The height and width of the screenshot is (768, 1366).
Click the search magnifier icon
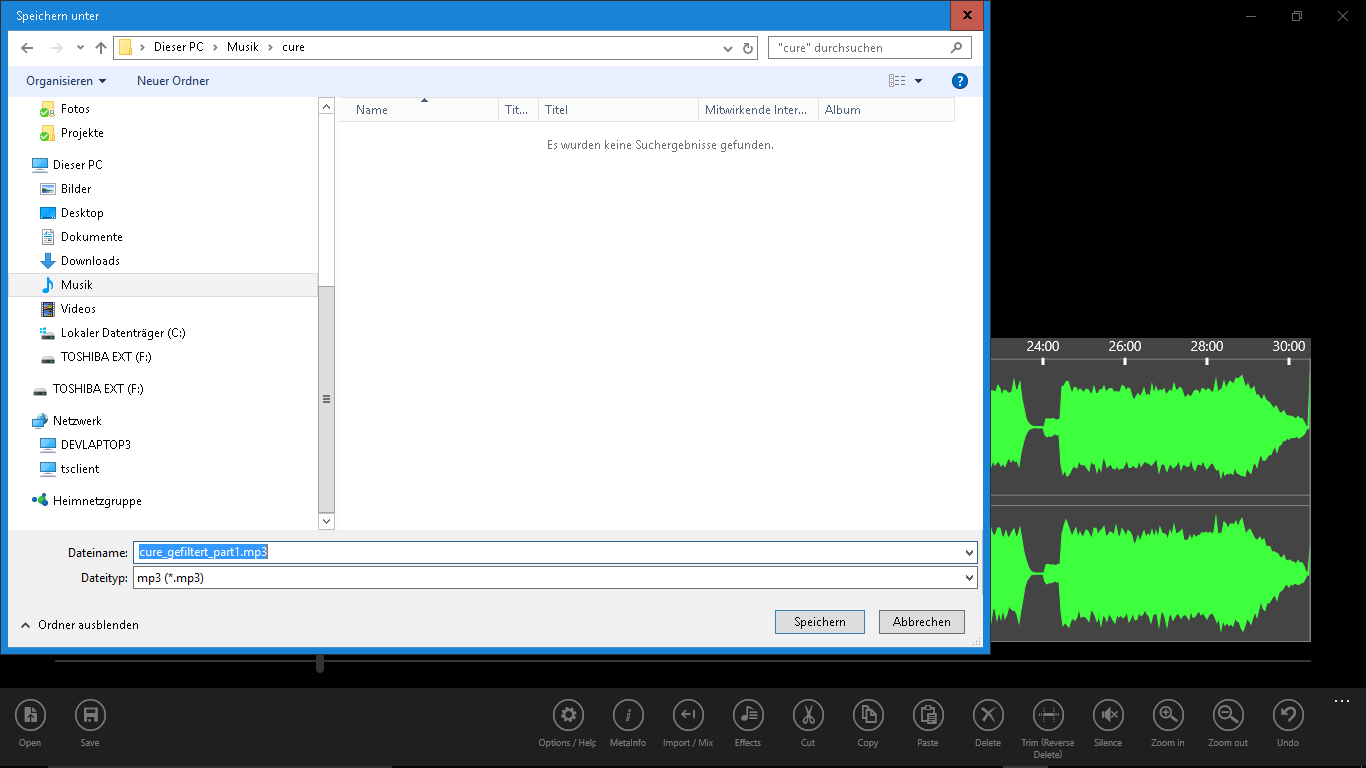957,47
